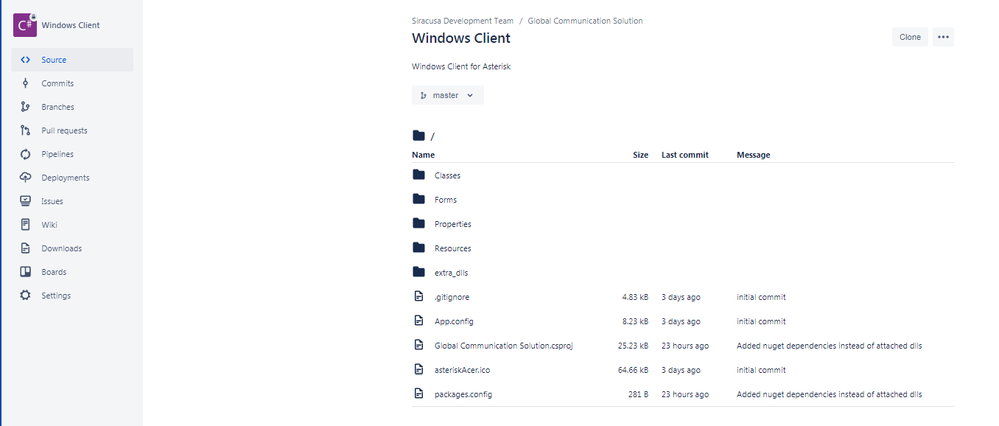999x426 pixels.
Task: Open the extra_dlls folder
Action: pos(451,273)
